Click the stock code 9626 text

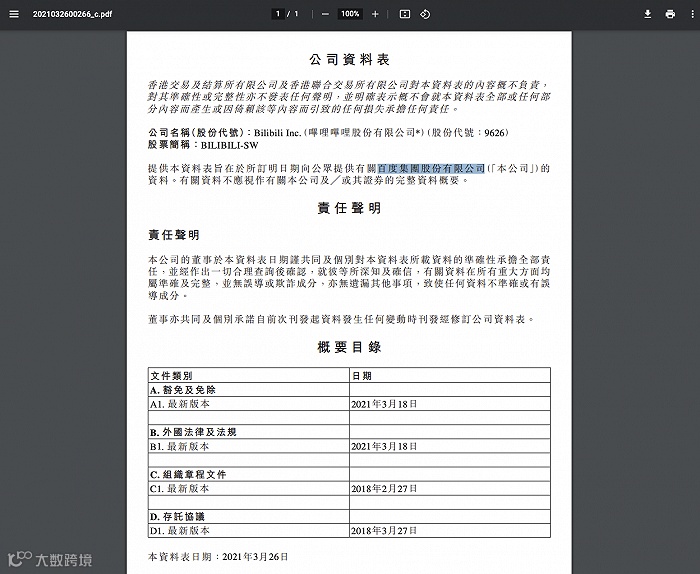pyautogui.click(x=494, y=133)
